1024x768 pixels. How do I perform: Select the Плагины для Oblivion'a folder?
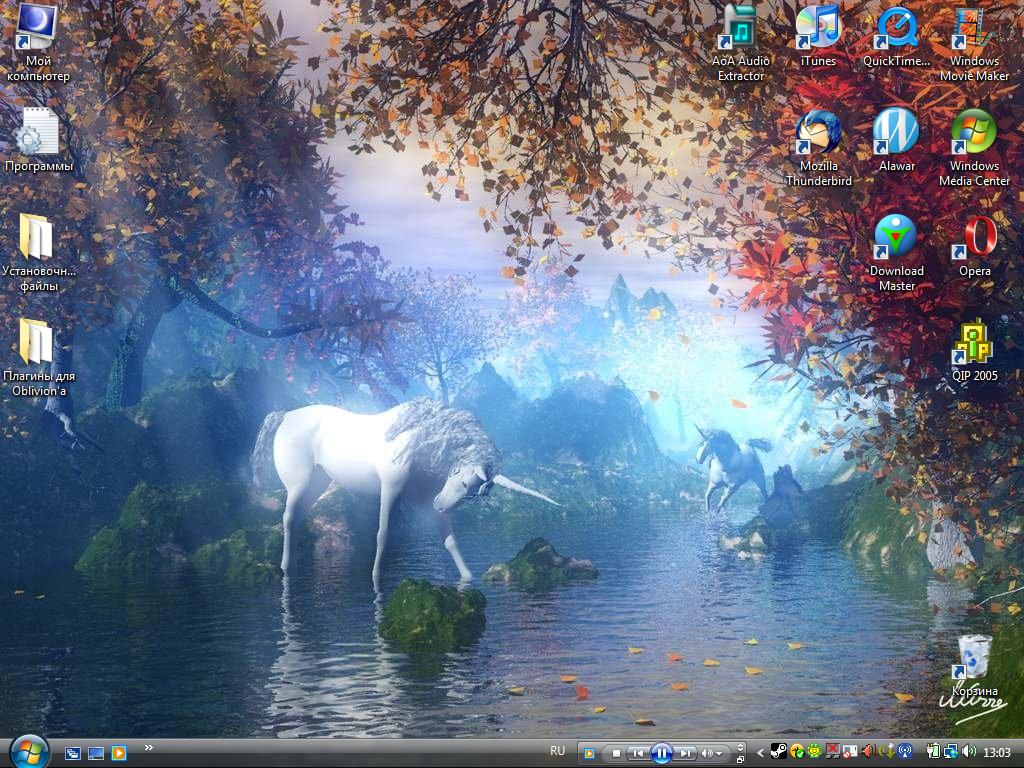(x=39, y=357)
